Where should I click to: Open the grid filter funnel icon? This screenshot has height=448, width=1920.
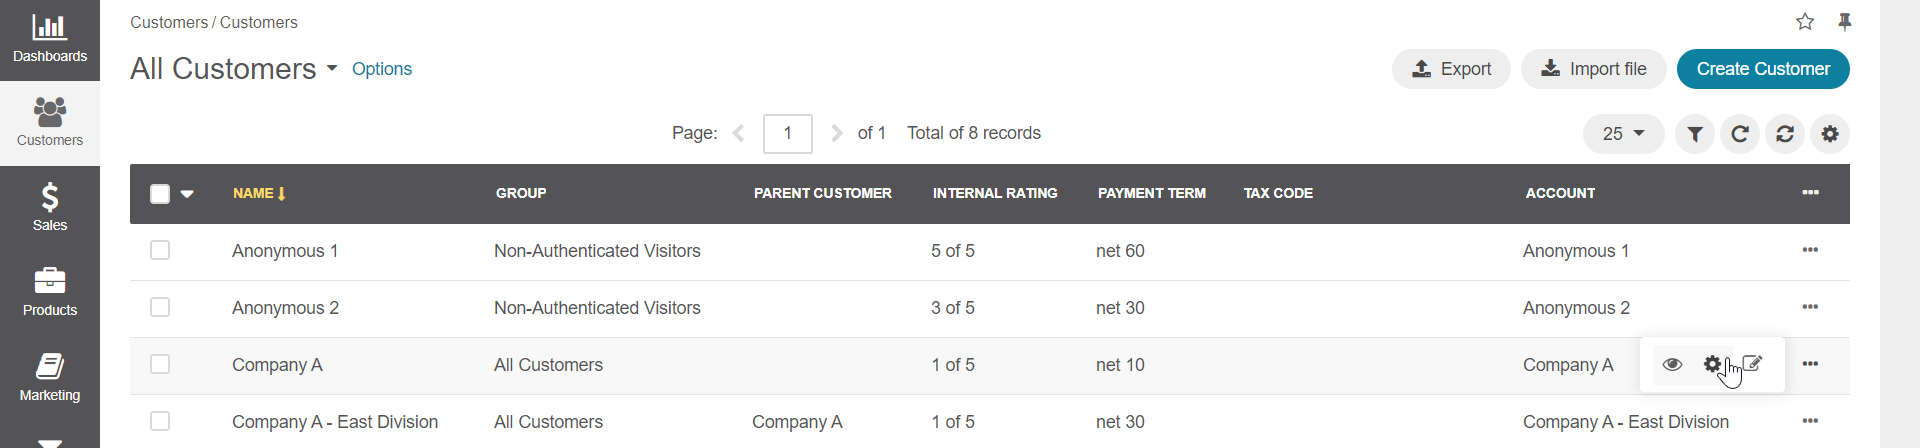1695,134
